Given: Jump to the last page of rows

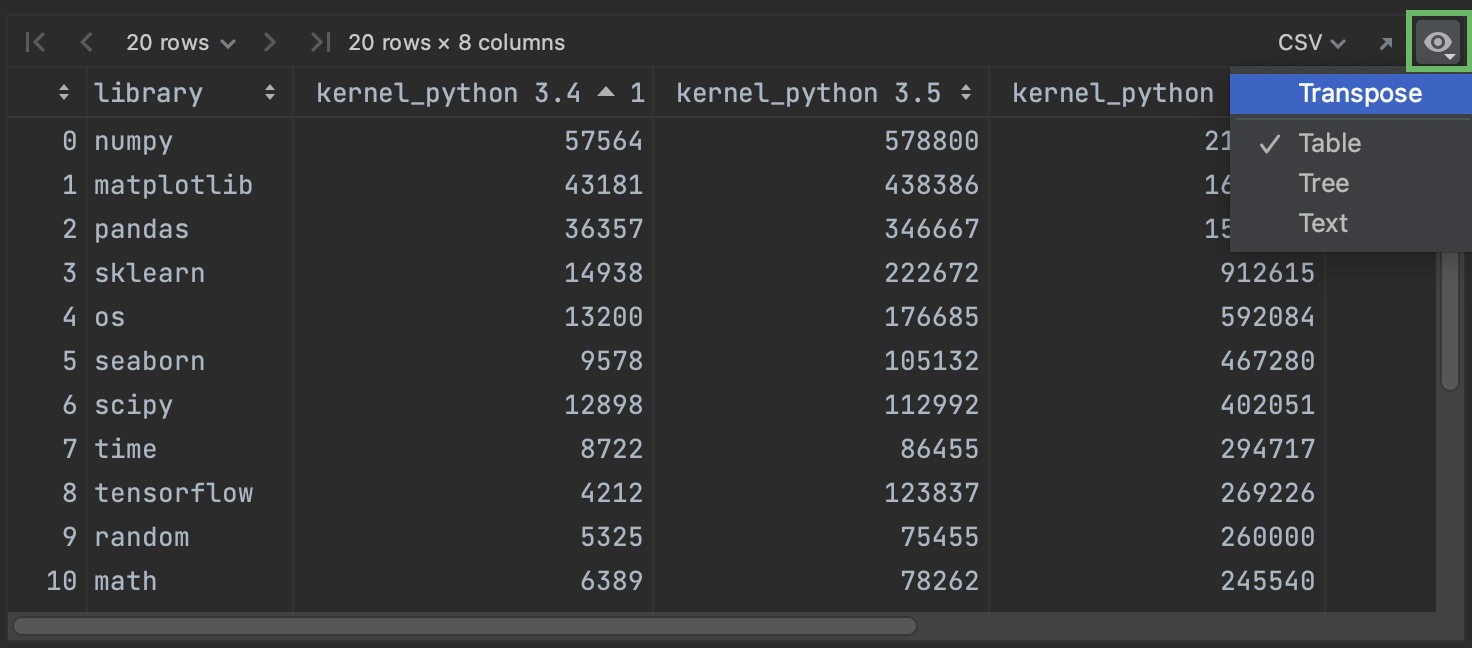Looking at the screenshot, I should 319,43.
